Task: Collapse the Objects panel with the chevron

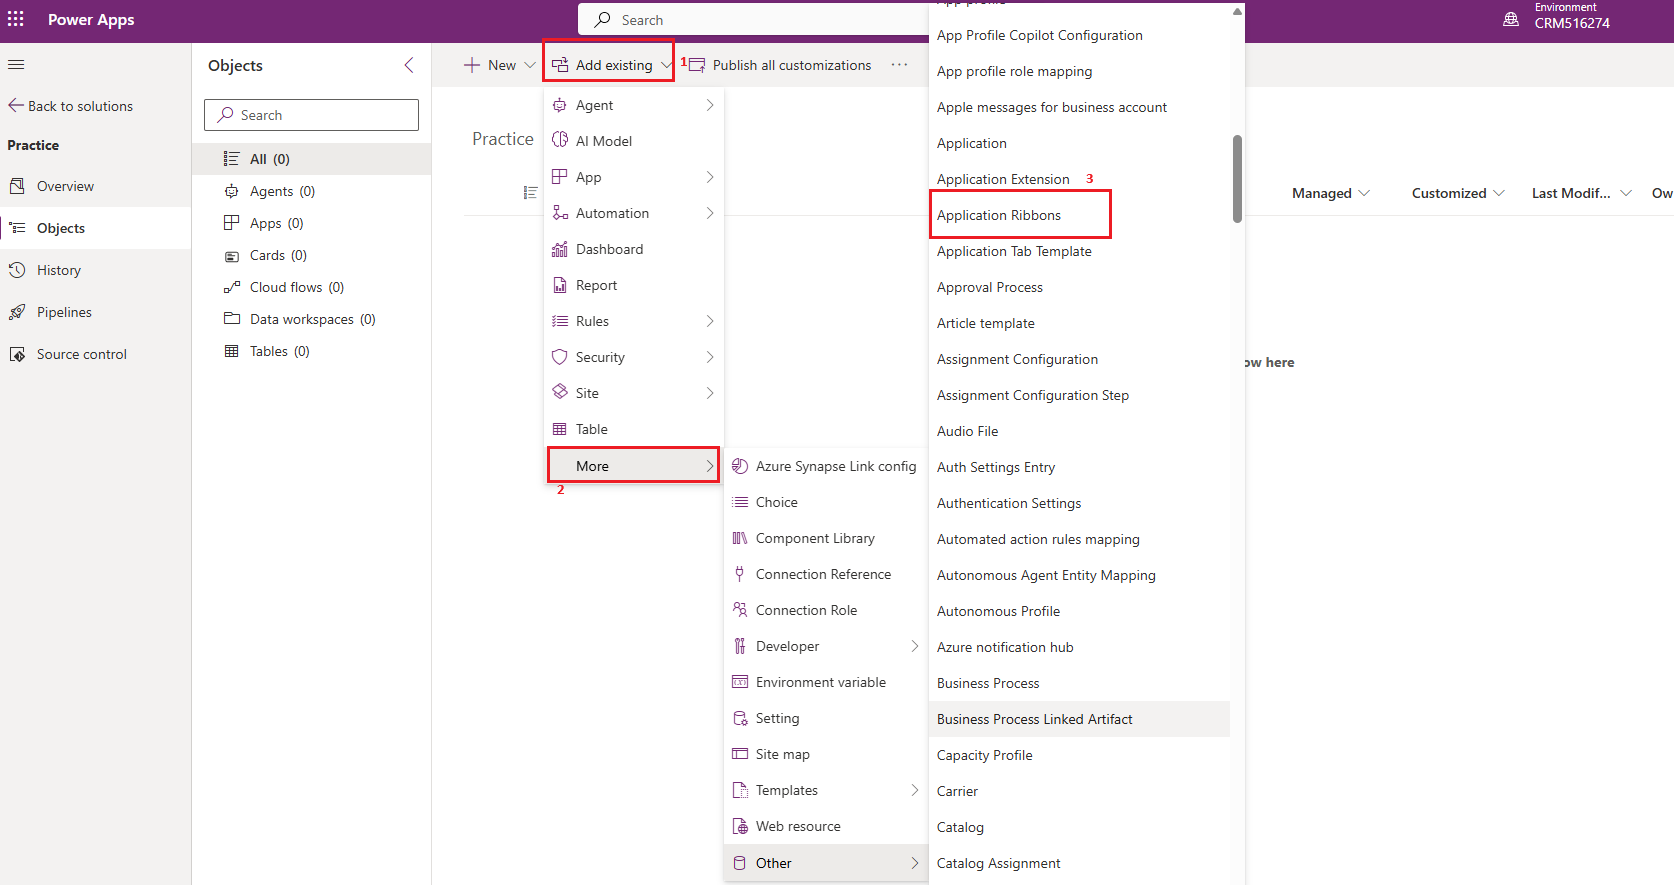Action: coord(408,65)
